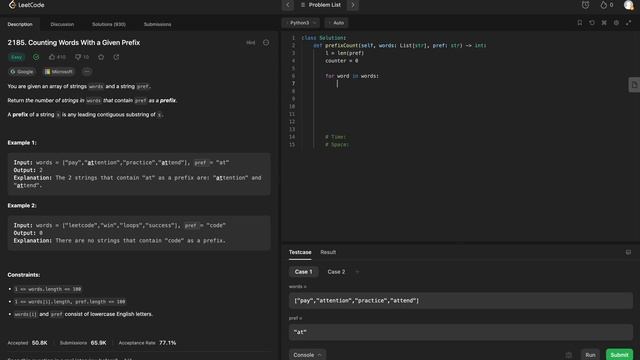Reset code with the revert arrow icon
This screenshot has height=360, width=640.
click(x=592, y=23)
